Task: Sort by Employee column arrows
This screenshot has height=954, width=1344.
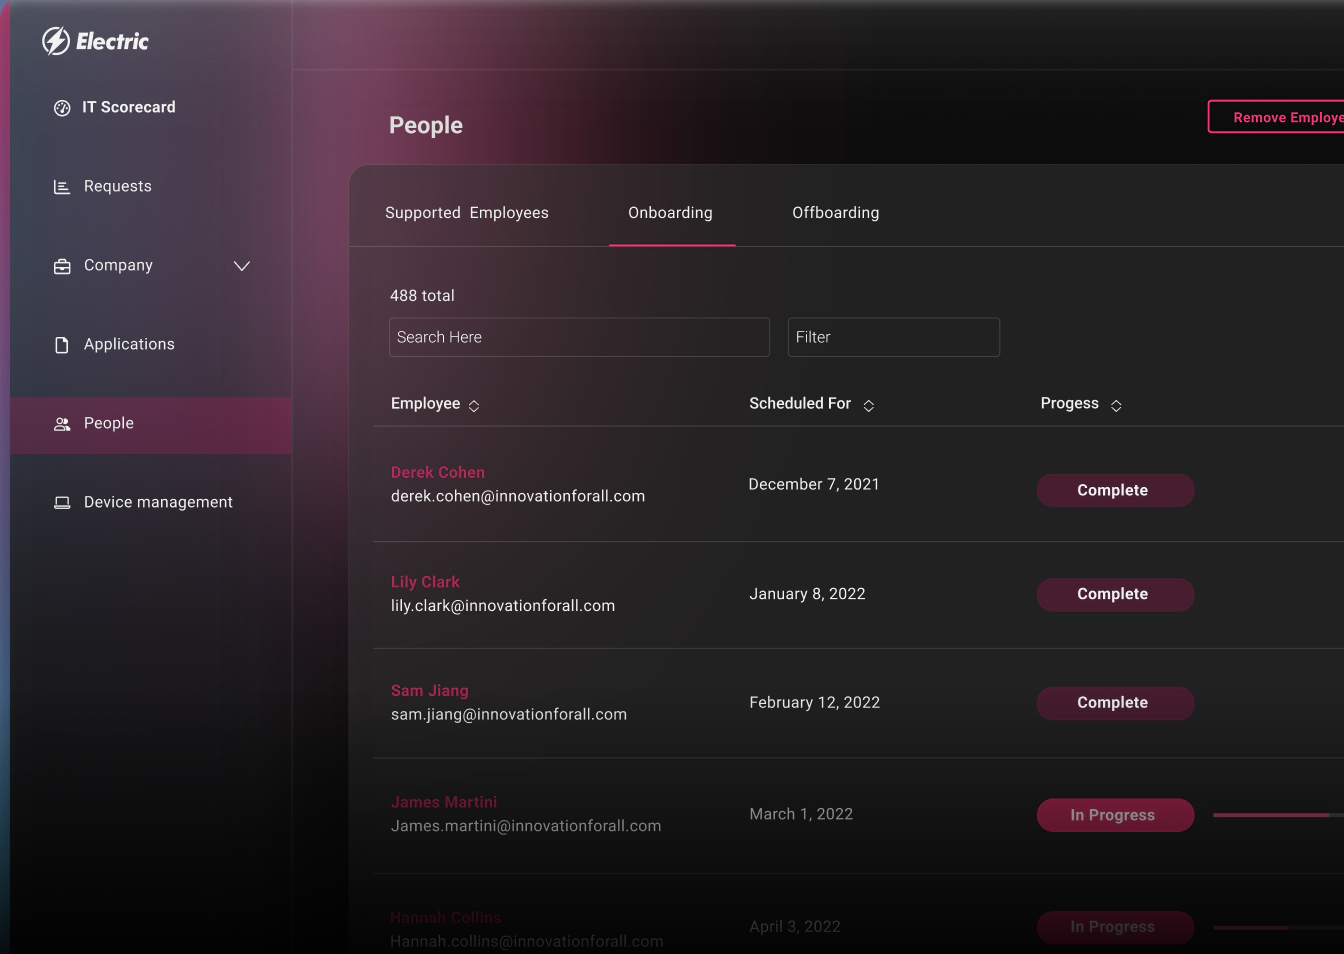Action: coord(474,406)
